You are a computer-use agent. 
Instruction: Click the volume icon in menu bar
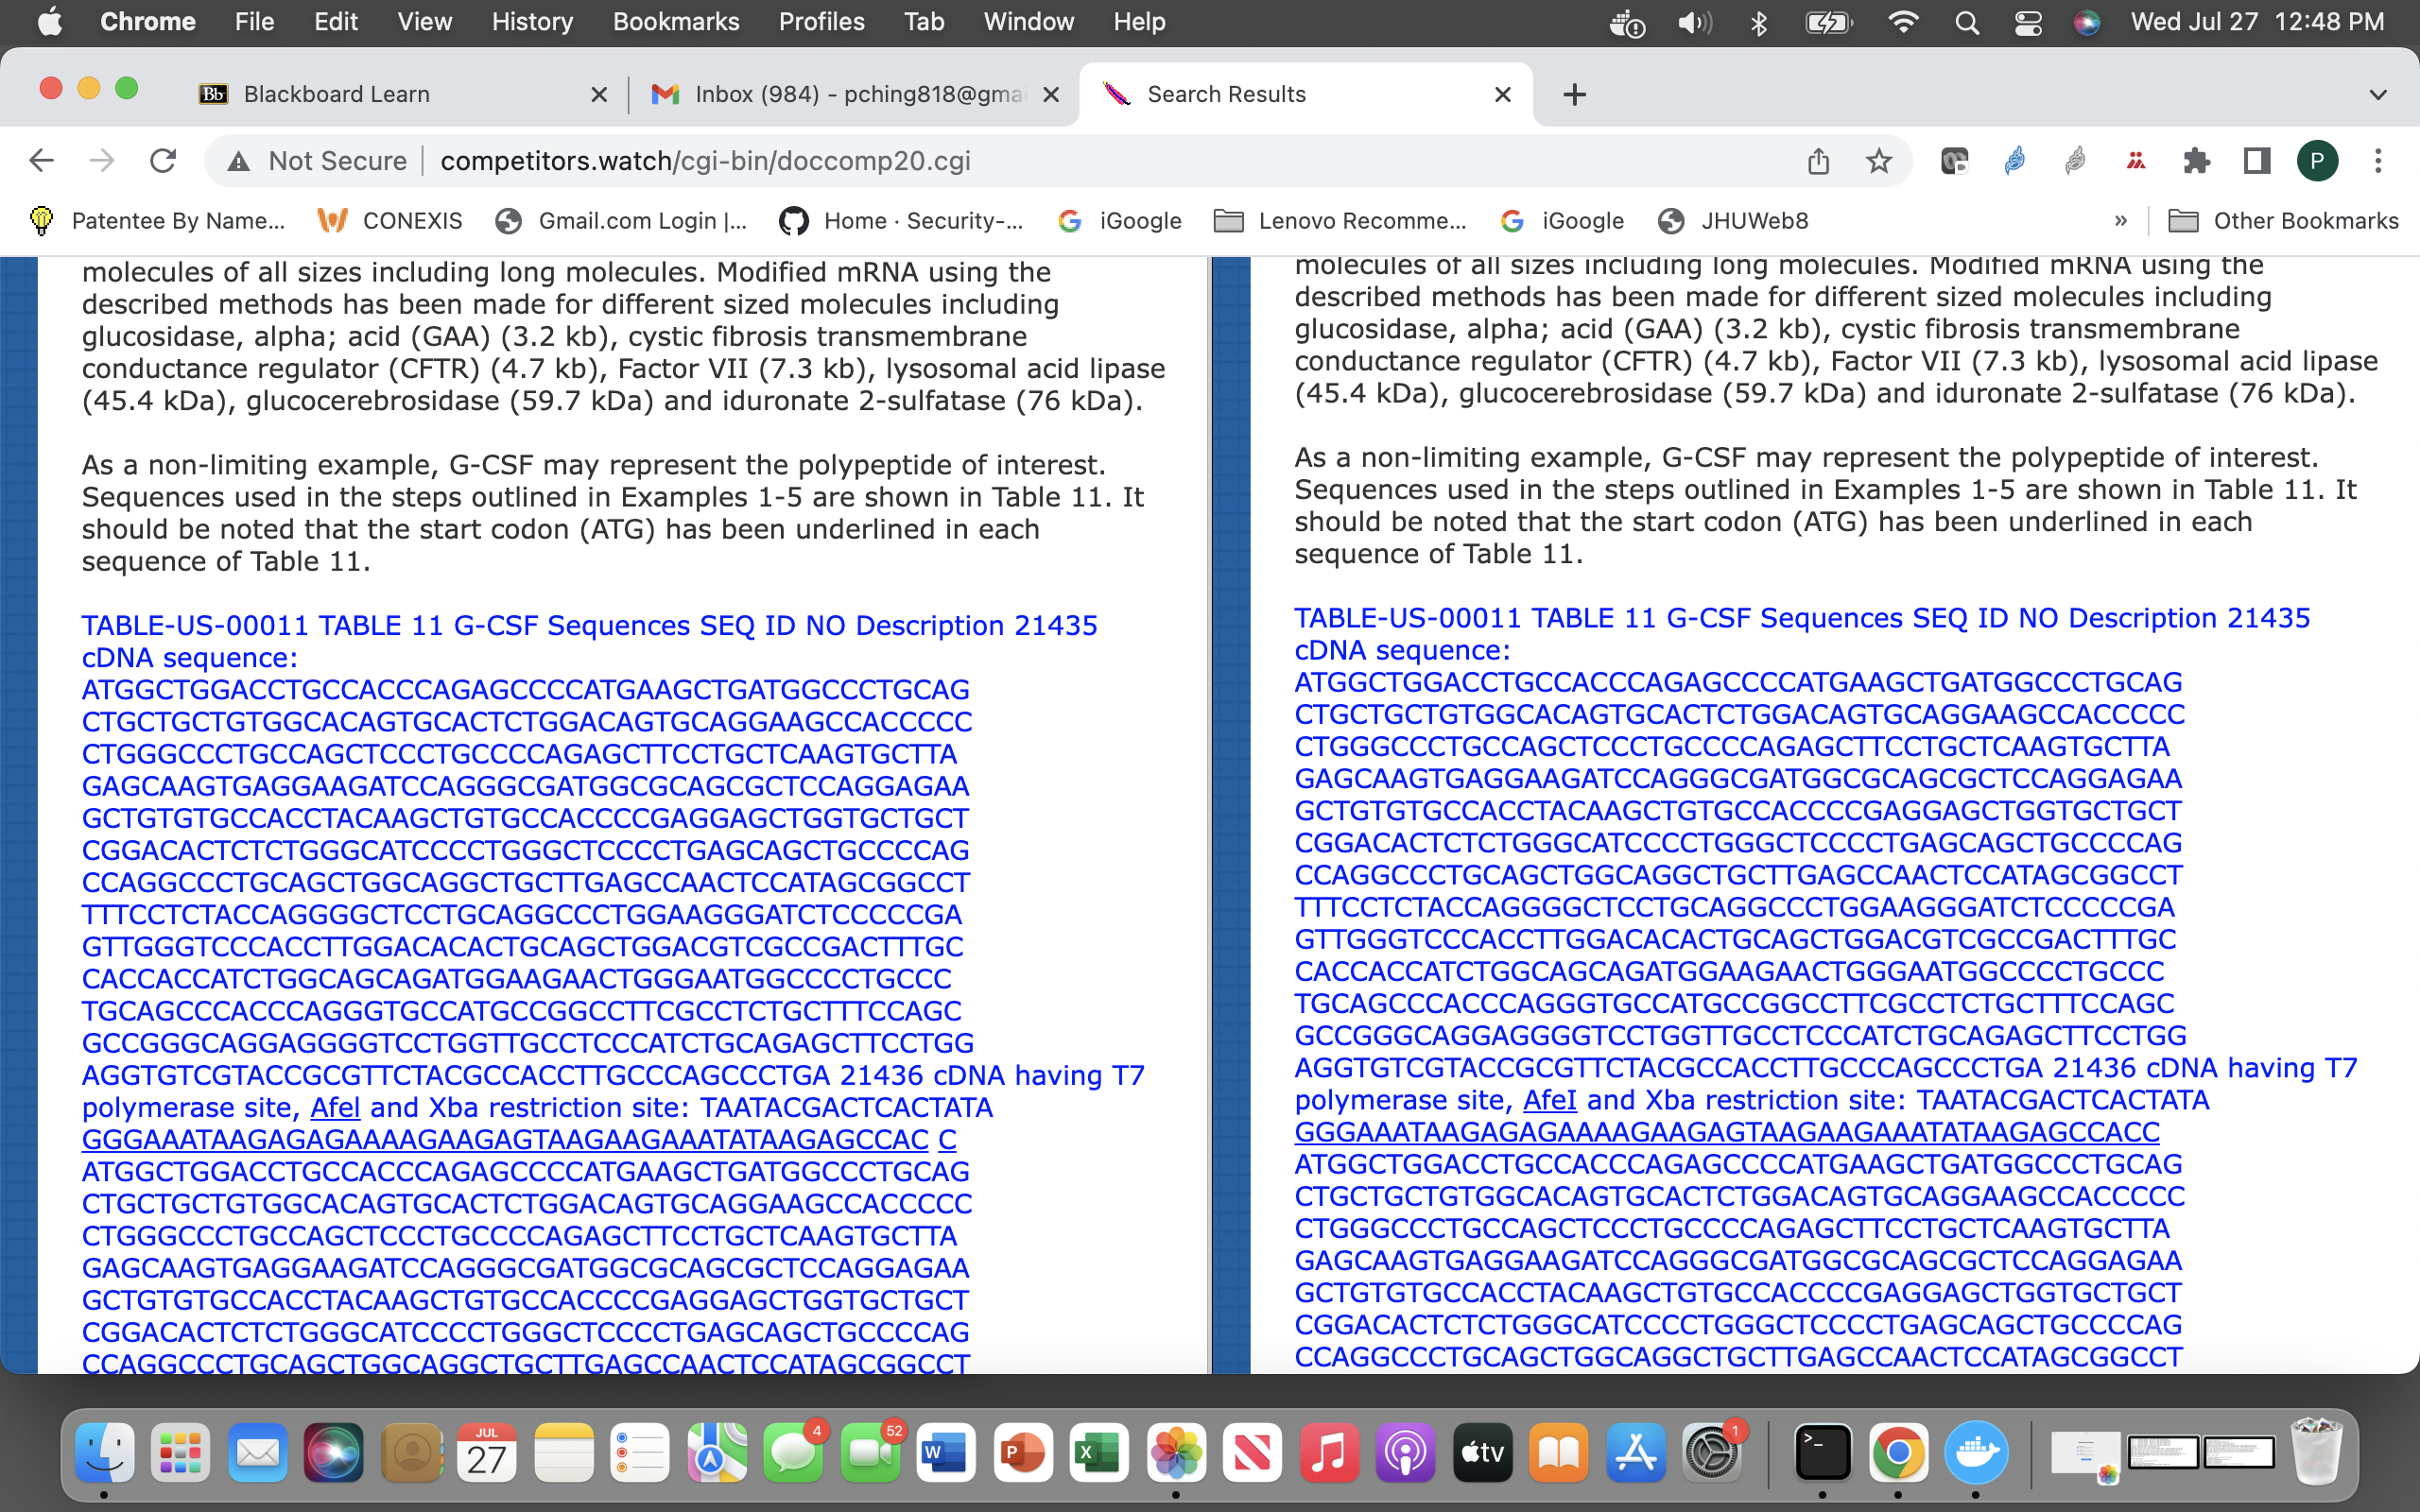pyautogui.click(x=1694, y=22)
